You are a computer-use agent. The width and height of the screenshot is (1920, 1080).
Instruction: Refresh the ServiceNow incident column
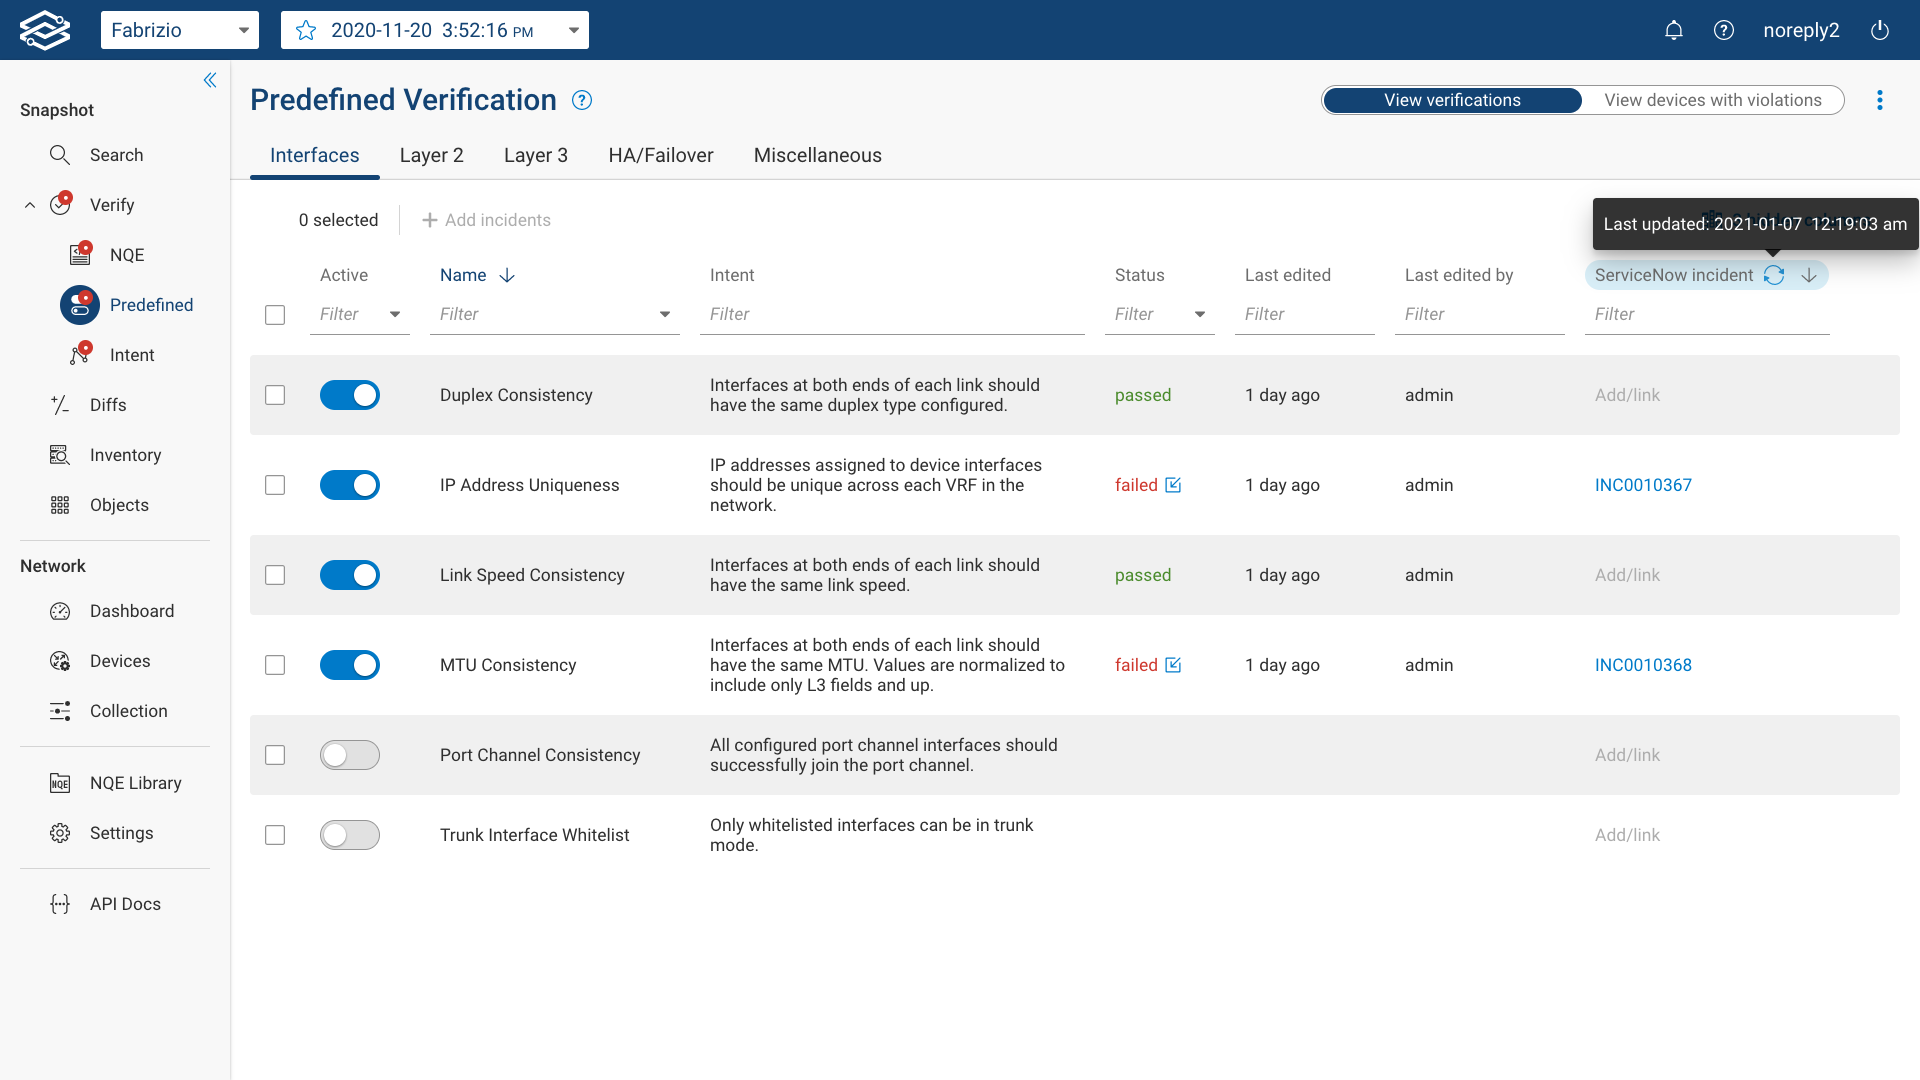[1775, 275]
